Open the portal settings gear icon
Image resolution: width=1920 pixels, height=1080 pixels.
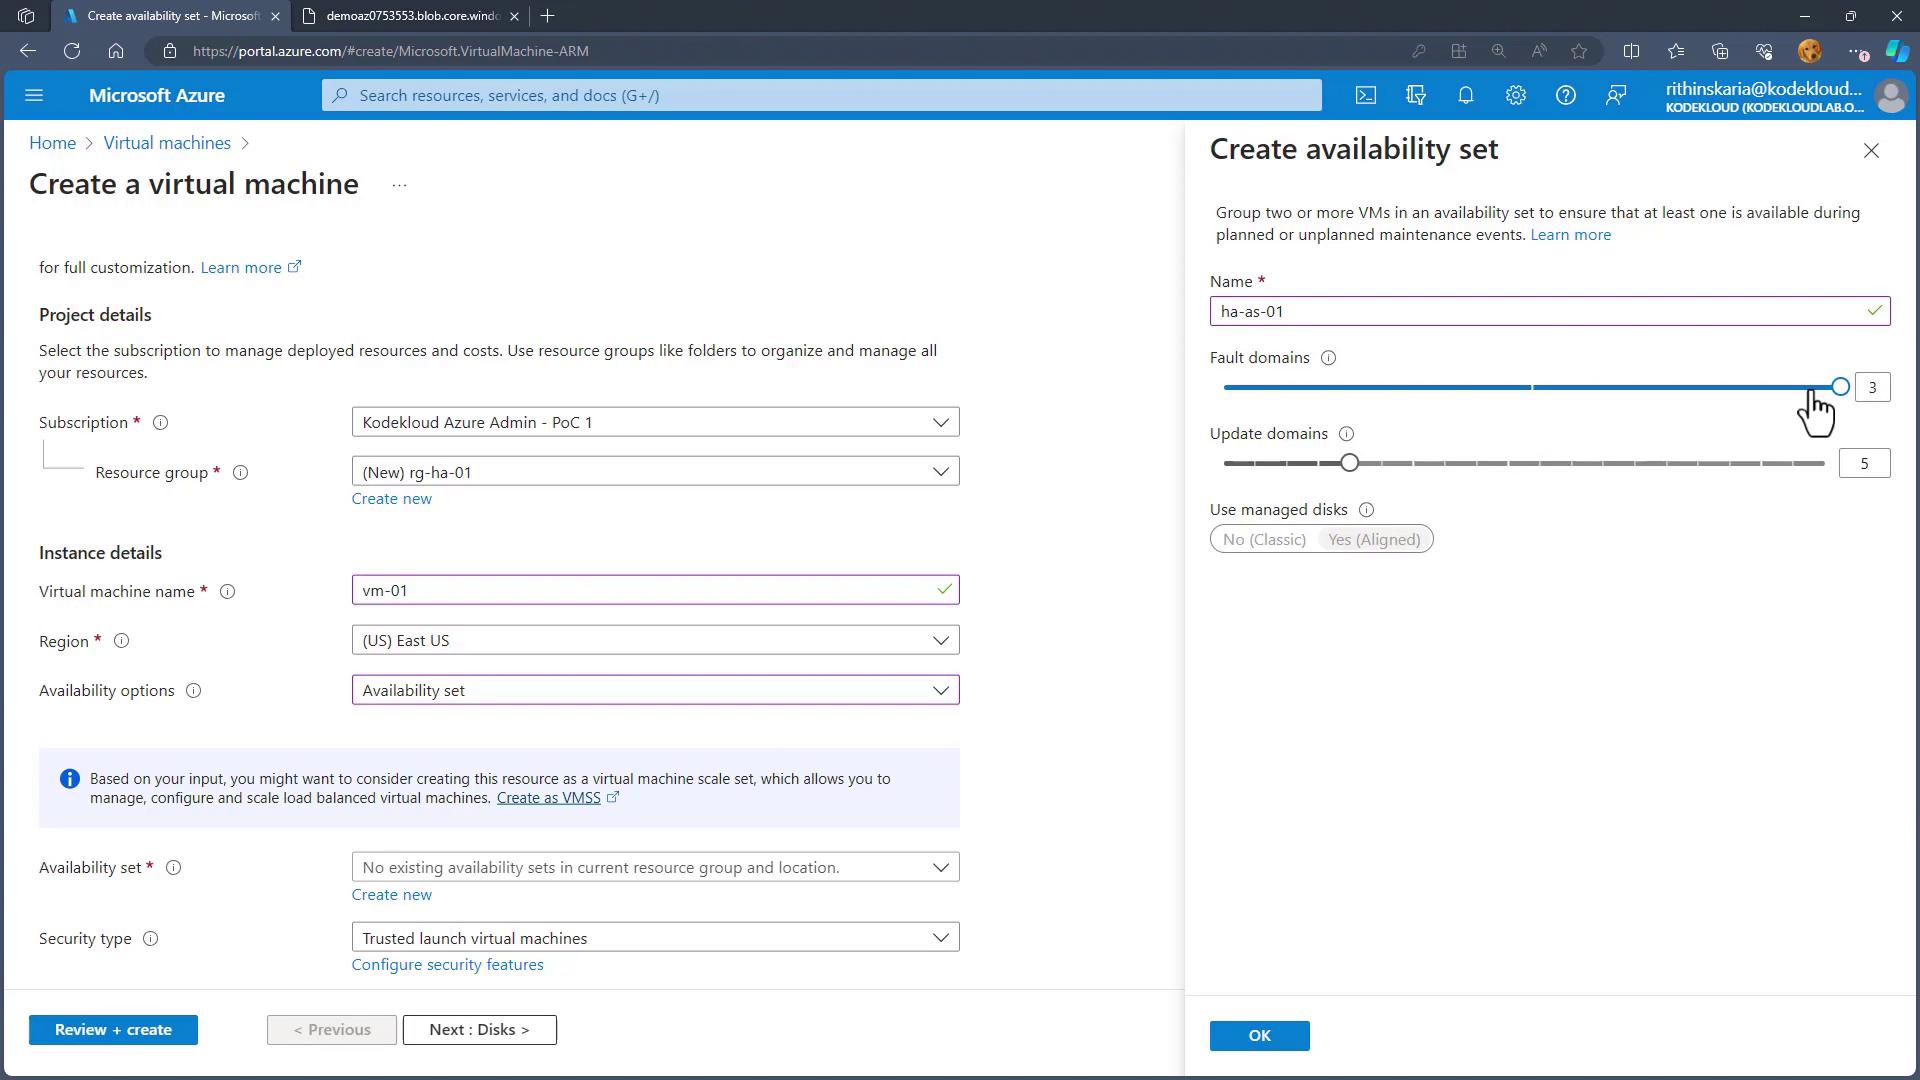point(1515,95)
